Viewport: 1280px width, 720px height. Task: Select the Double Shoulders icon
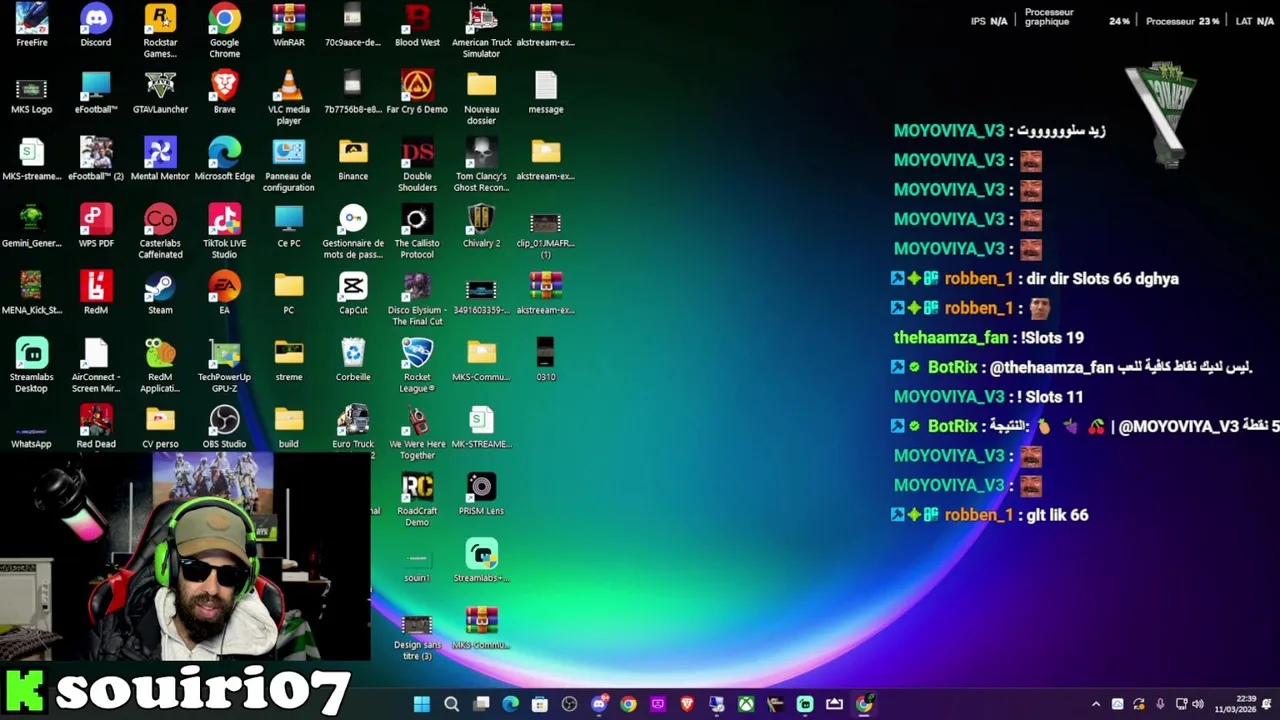point(417,166)
